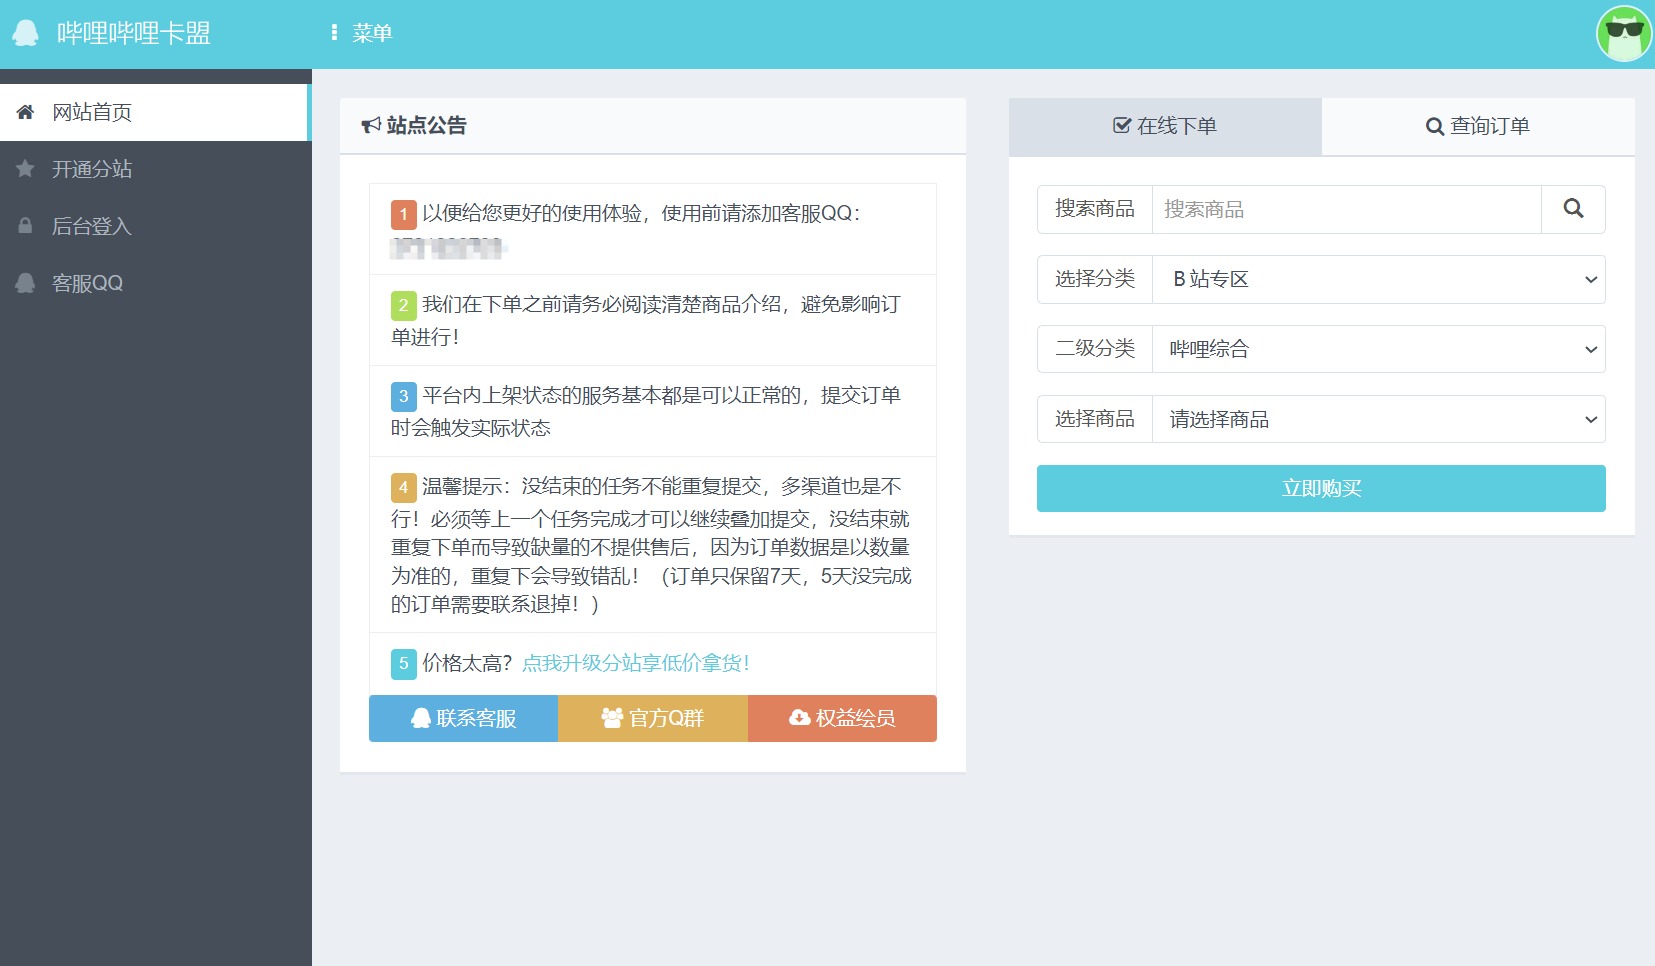The height and width of the screenshot is (966, 1655).
Task: Click the 权益绘员 button
Action: pyautogui.click(x=842, y=718)
